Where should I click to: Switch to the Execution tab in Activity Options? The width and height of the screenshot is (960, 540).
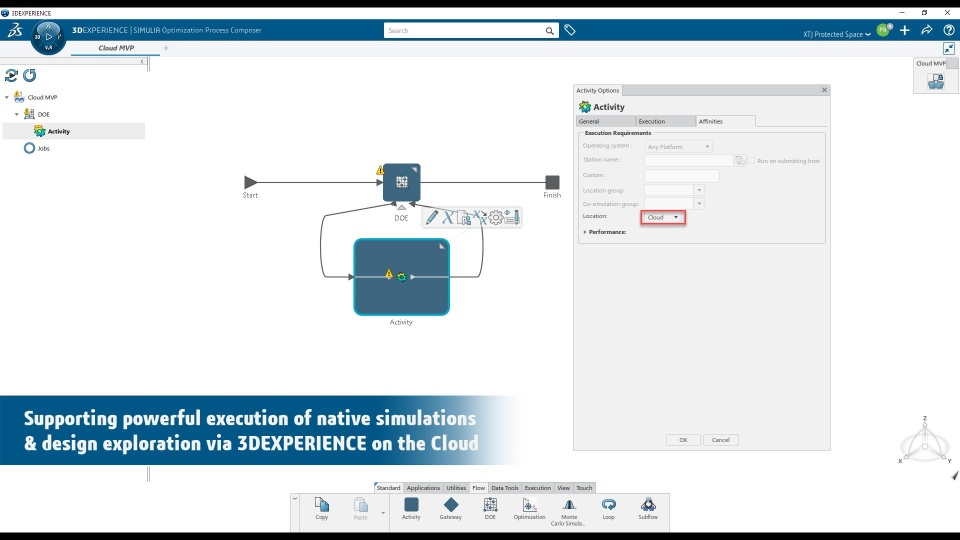666,121
